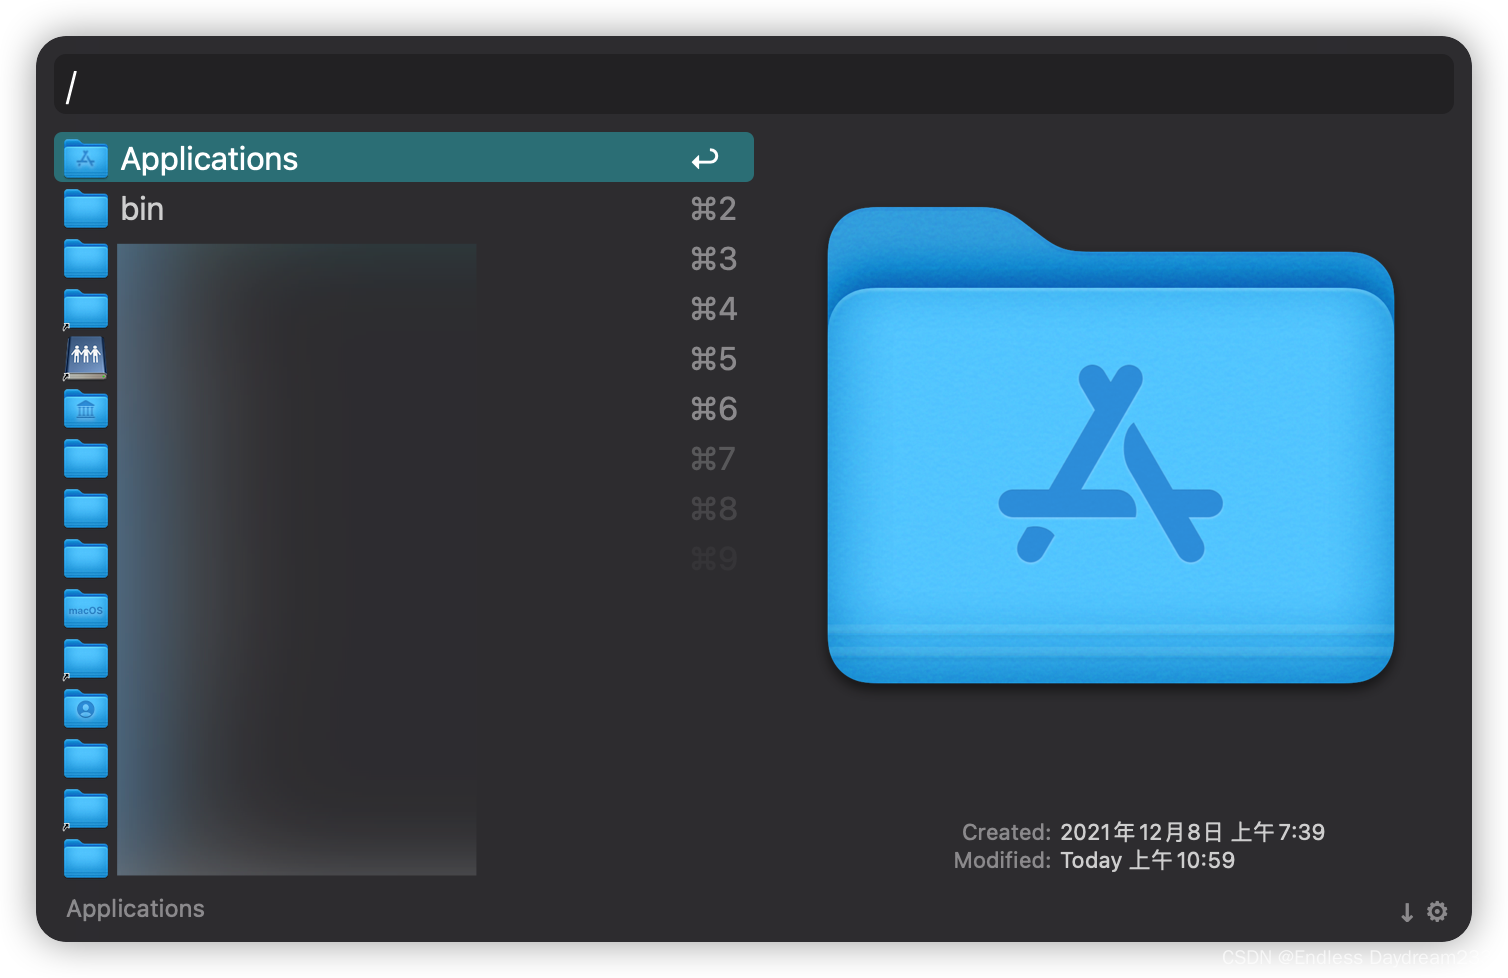Click the ⌘7 shortcut label

click(x=713, y=459)
